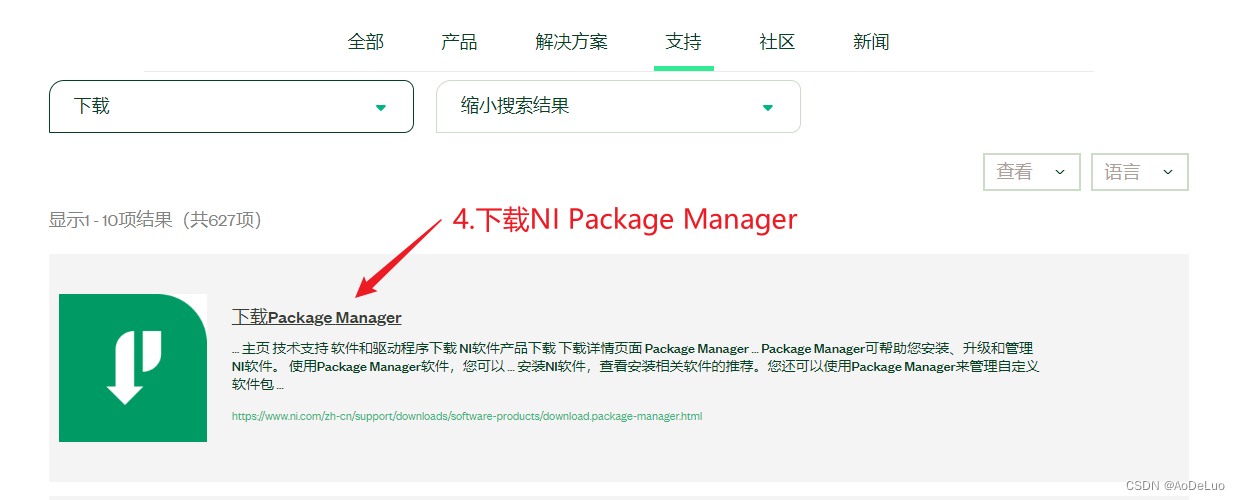Open the 下载Package Manager result link
1240x500 pixels.
[x=317, y=317]
